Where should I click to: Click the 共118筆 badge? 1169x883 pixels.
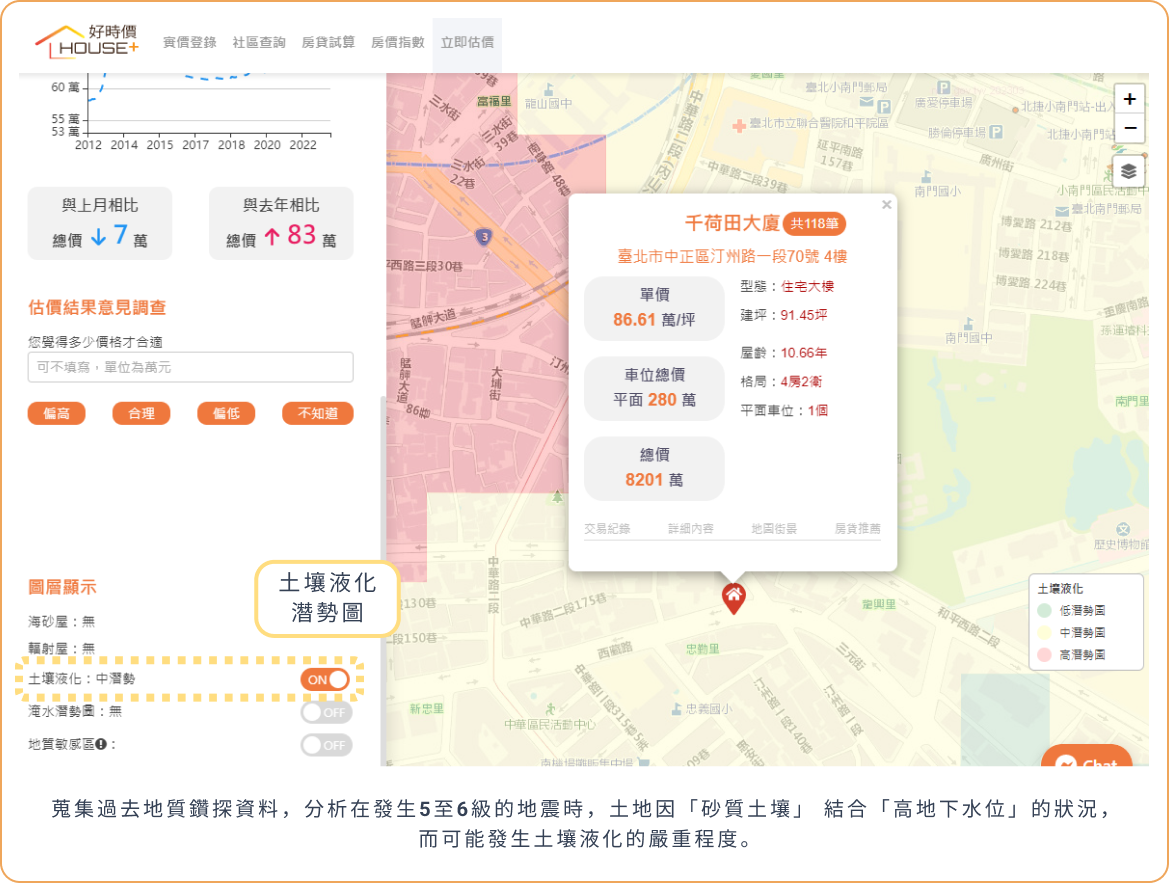point(814,224)
